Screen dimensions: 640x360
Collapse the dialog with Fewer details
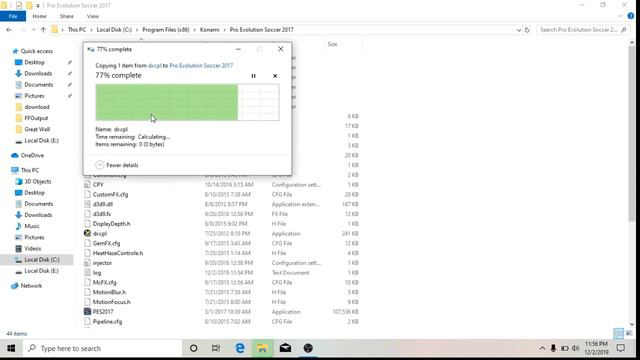[117, 165]
